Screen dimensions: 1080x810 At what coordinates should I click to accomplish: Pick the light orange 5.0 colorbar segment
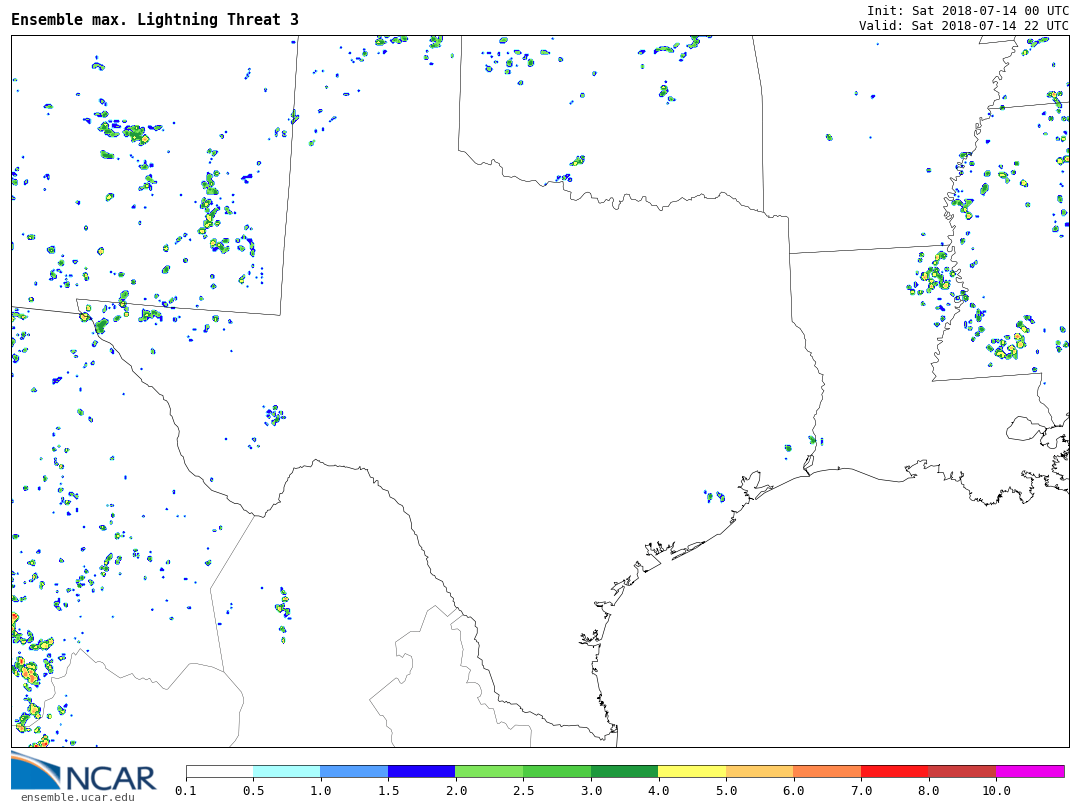760,771
